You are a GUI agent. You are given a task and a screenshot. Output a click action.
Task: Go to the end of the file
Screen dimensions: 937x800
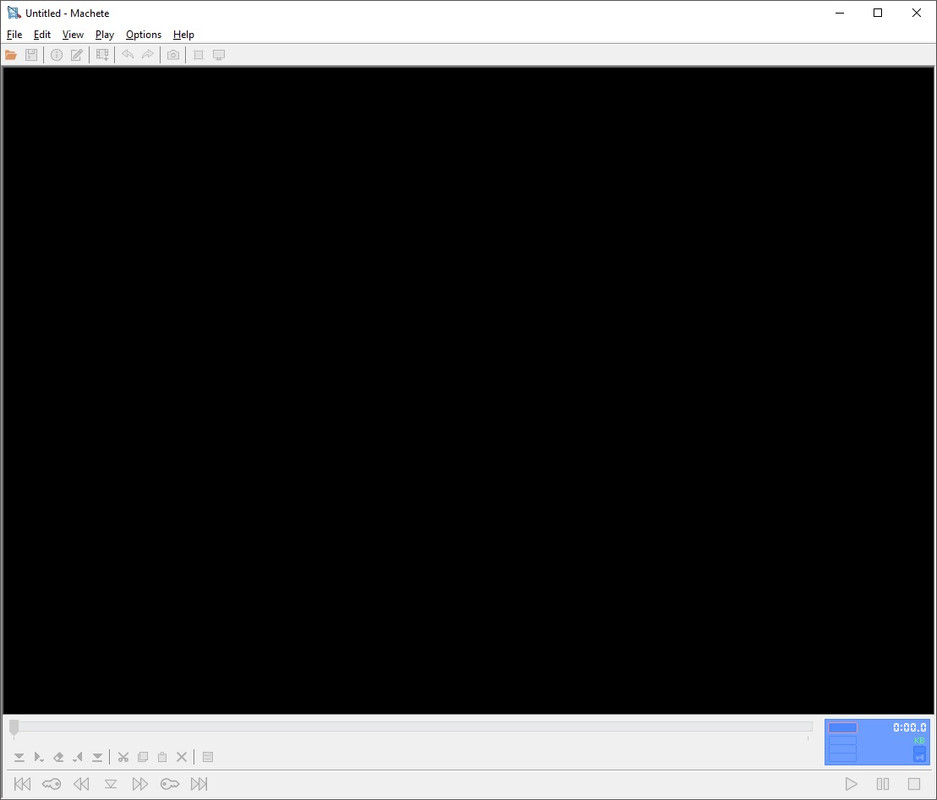click(x=199, y=784)
